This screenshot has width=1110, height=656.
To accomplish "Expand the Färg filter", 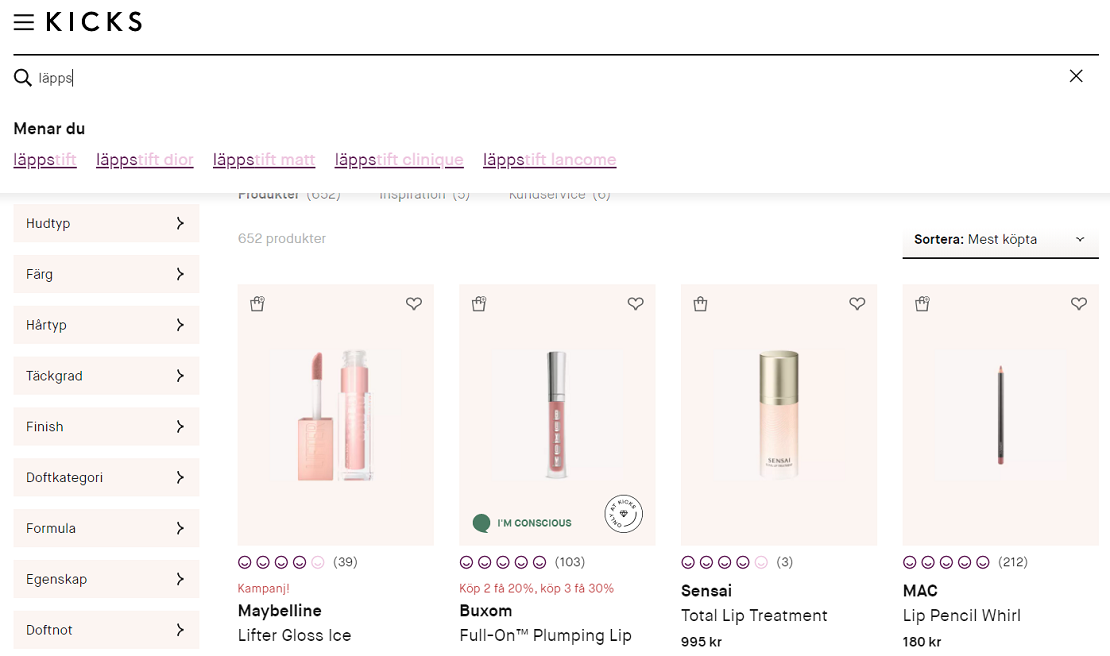I will click(106, 274).
